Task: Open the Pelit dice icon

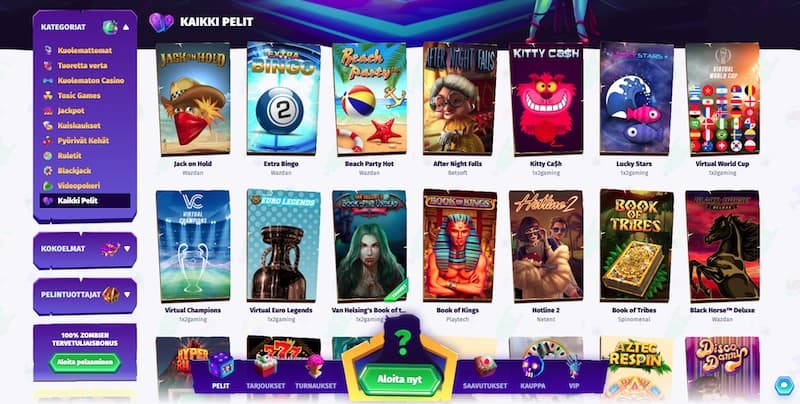Action: point(221,366)
